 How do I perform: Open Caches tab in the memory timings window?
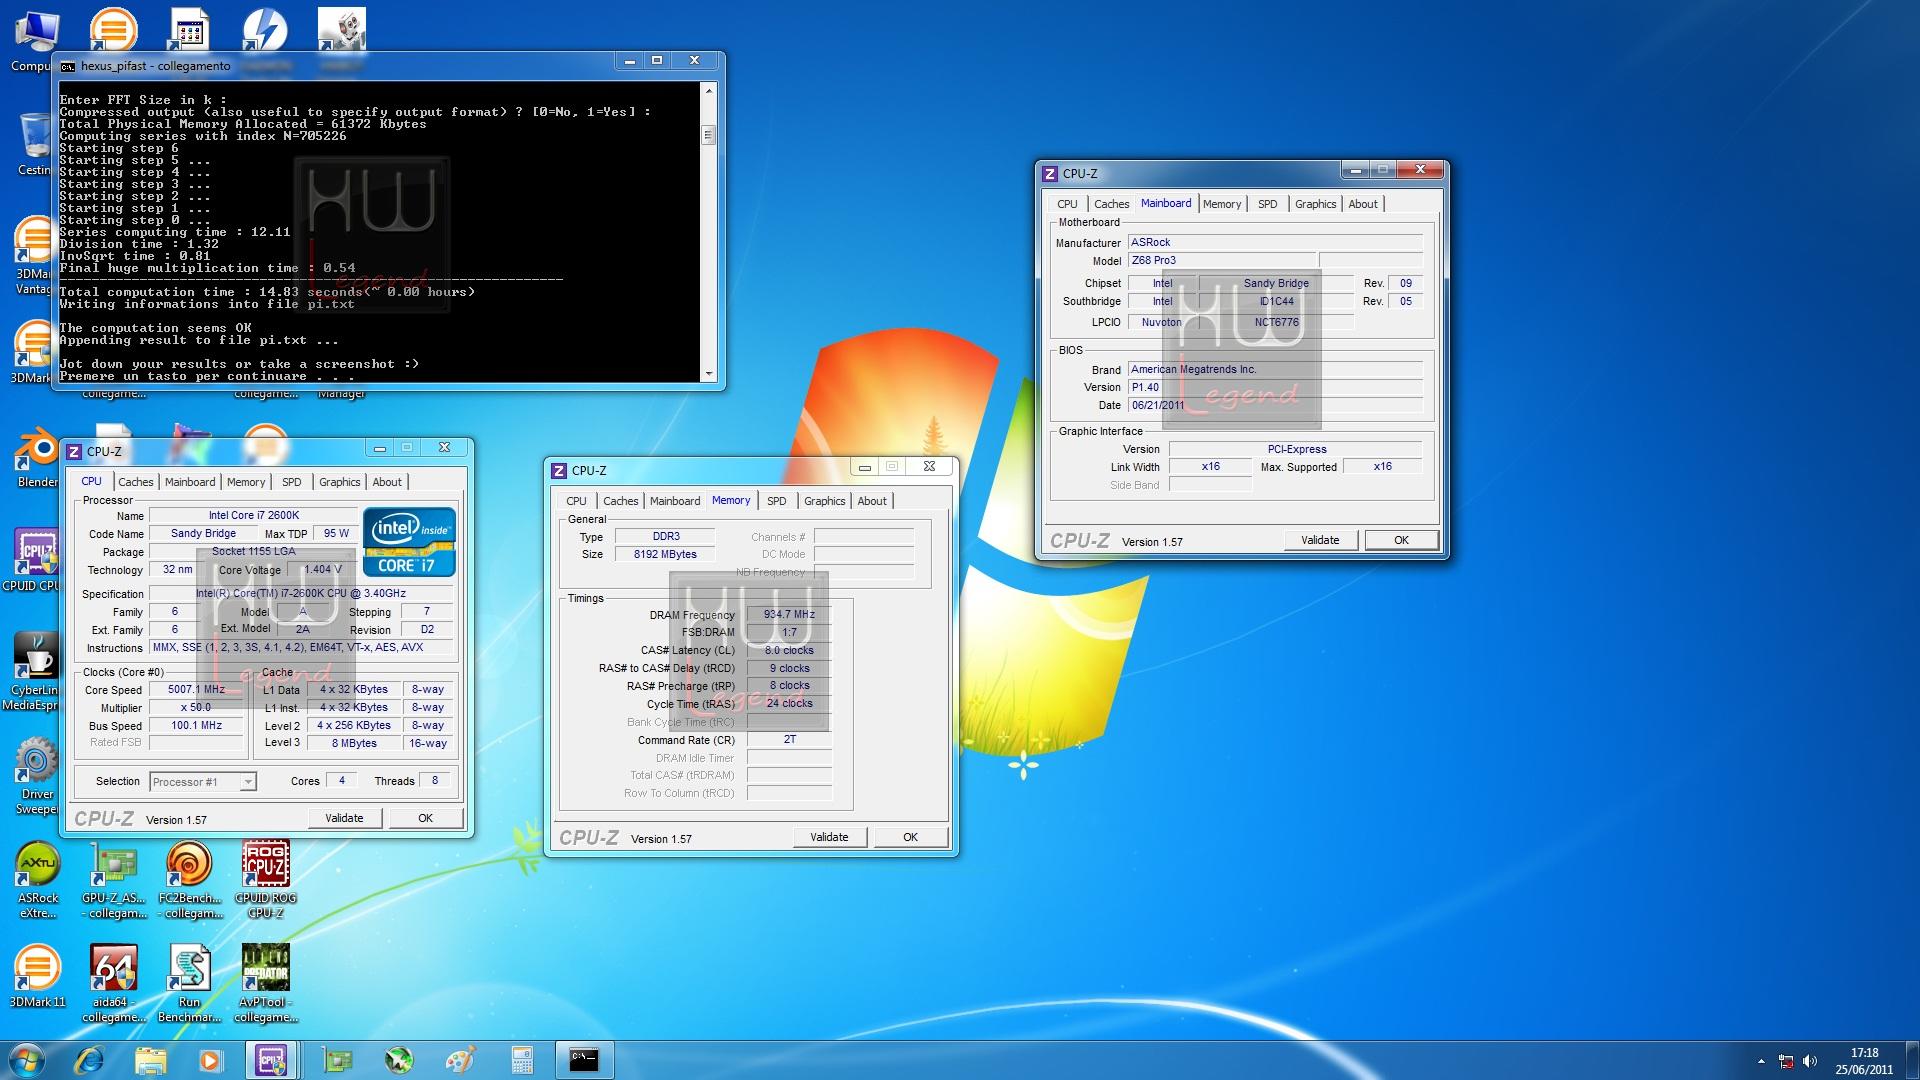click(621, 501)
